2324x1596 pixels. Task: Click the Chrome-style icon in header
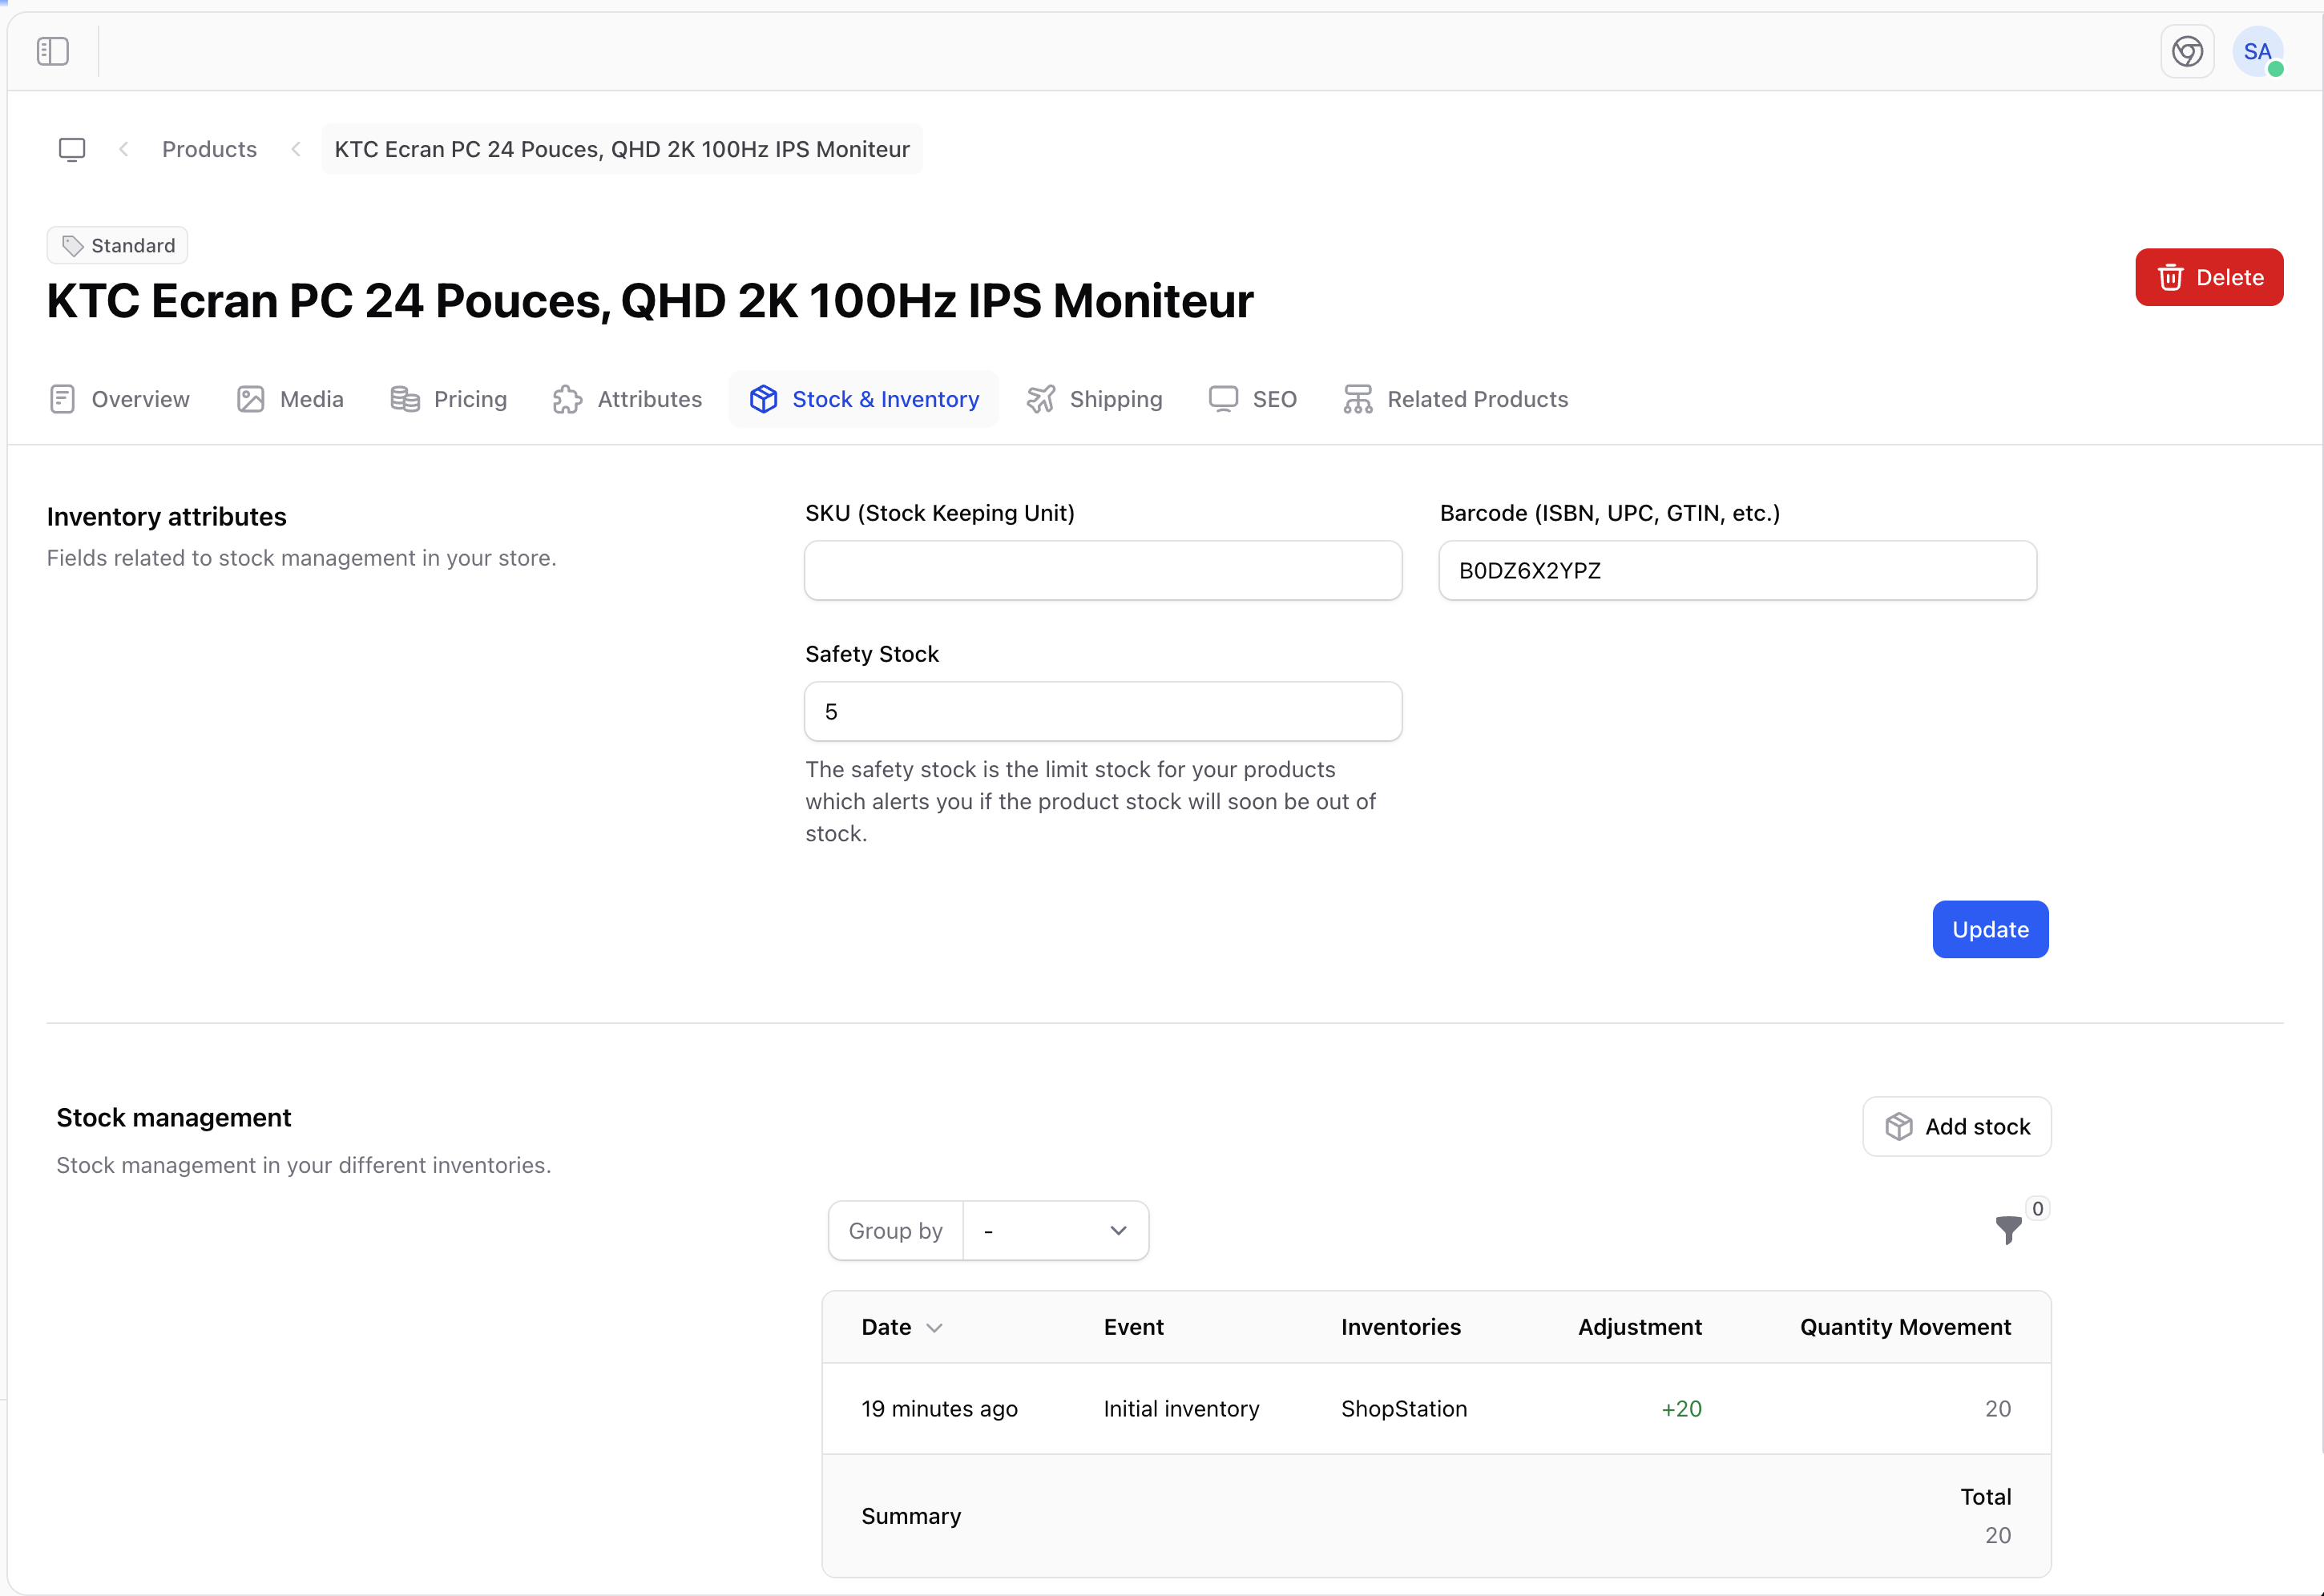pos(2187,51)
